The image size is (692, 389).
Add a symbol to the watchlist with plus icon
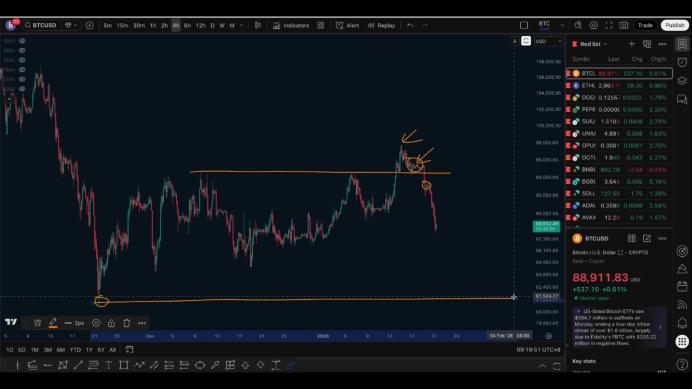[x=632, y=44]
